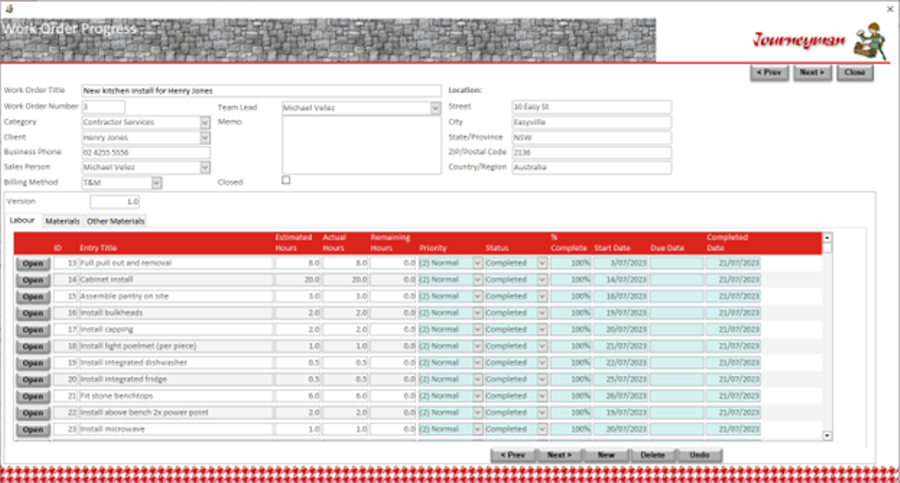Click the Delete button
Image resolution: width=900 pixels, height=483 pixels.
[653, 455]
